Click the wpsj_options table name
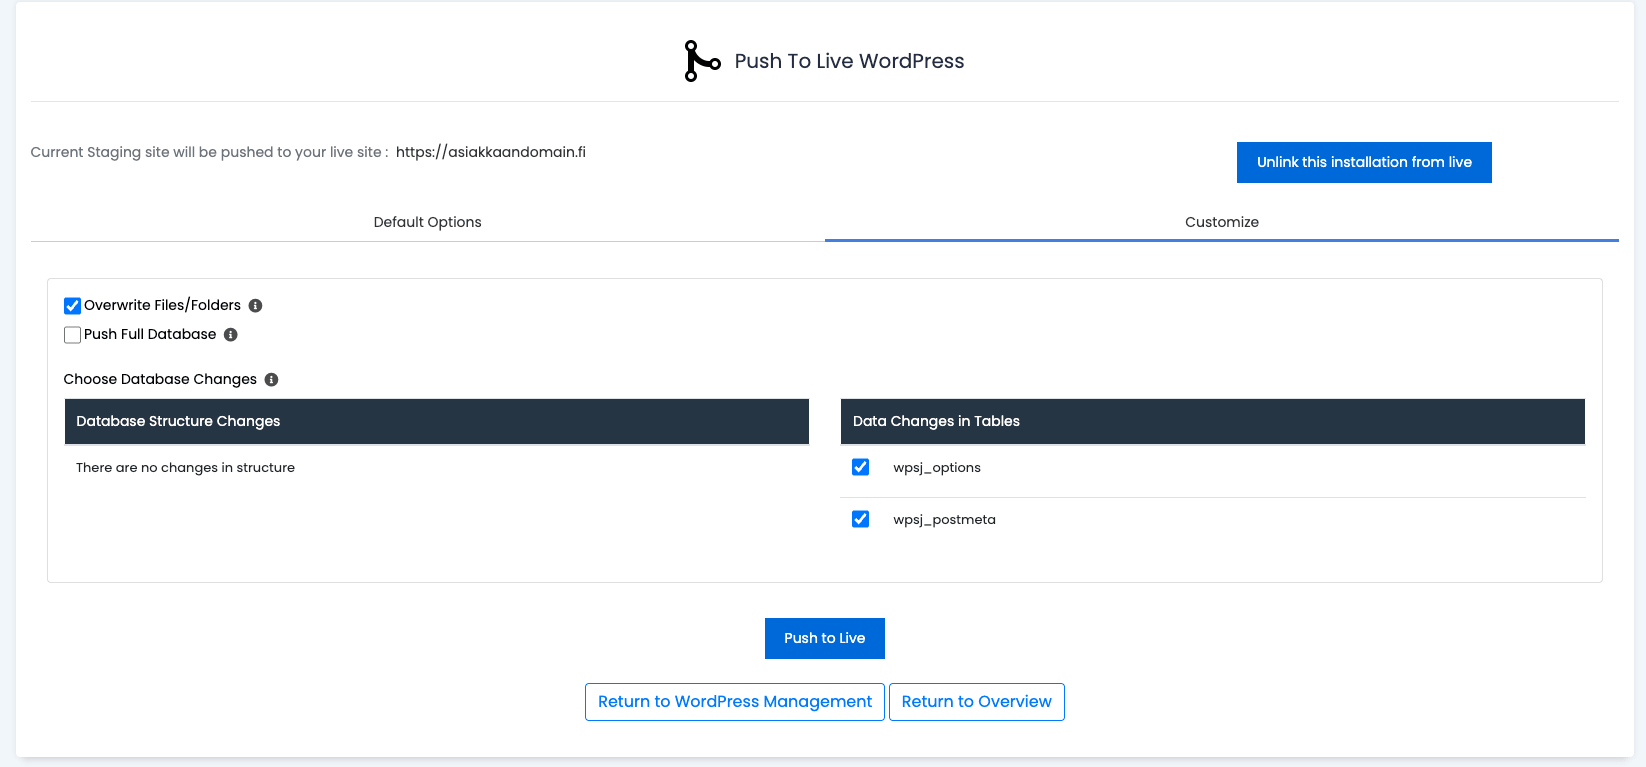Viewport: 1646px width, 767px height. coord(937,468)
